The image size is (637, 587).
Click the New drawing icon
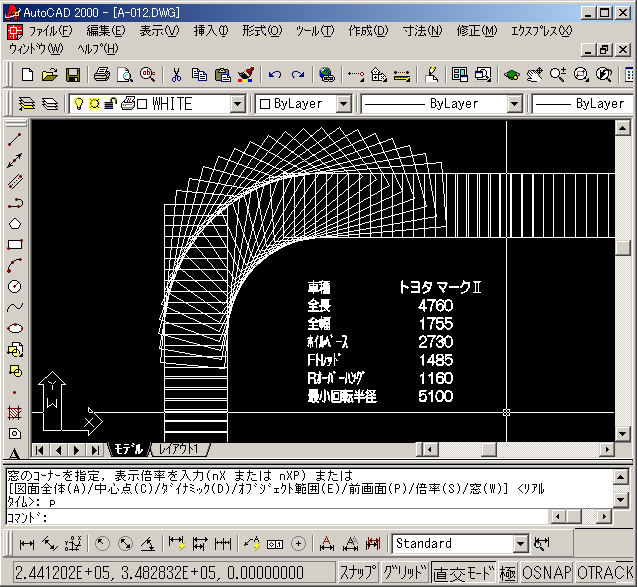27,75
